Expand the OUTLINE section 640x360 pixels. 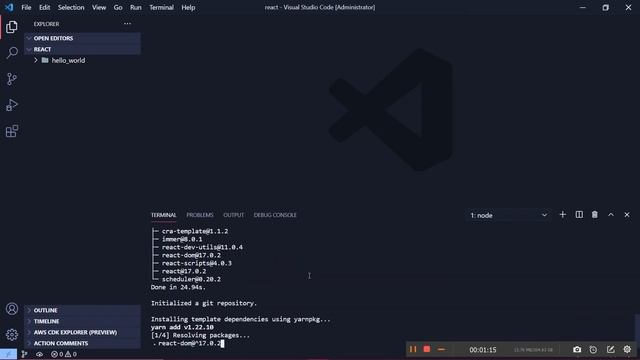82,310
